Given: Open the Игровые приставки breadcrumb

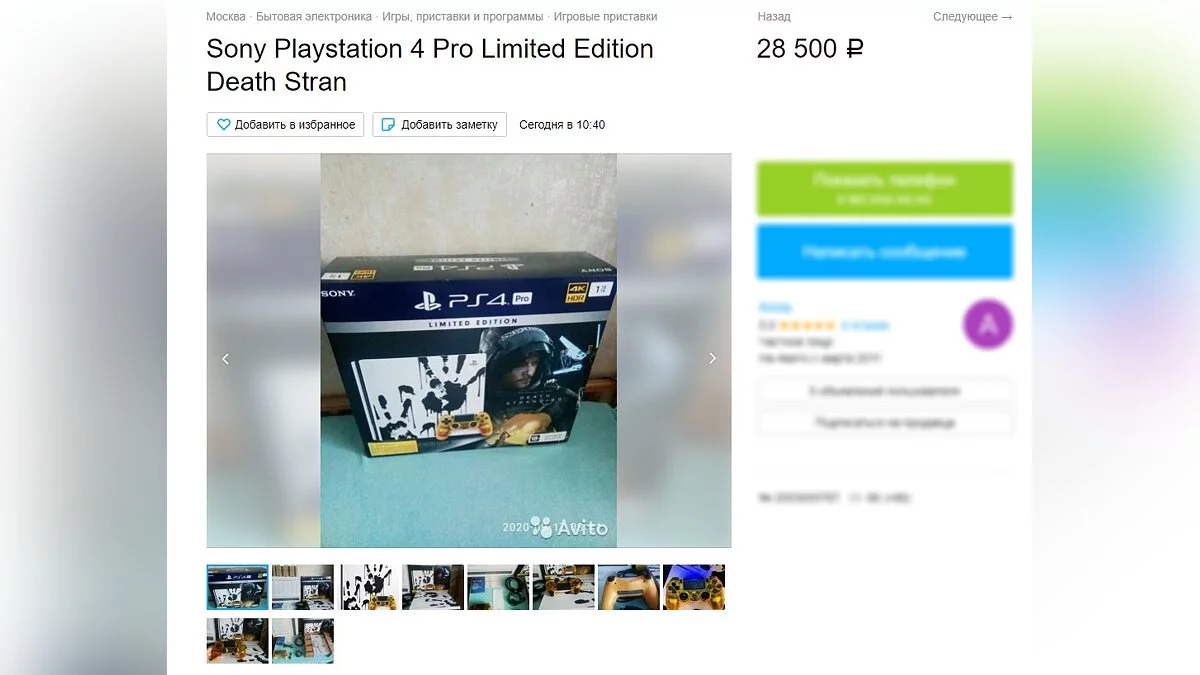Looking at the screenshot, I should (605, 17).
